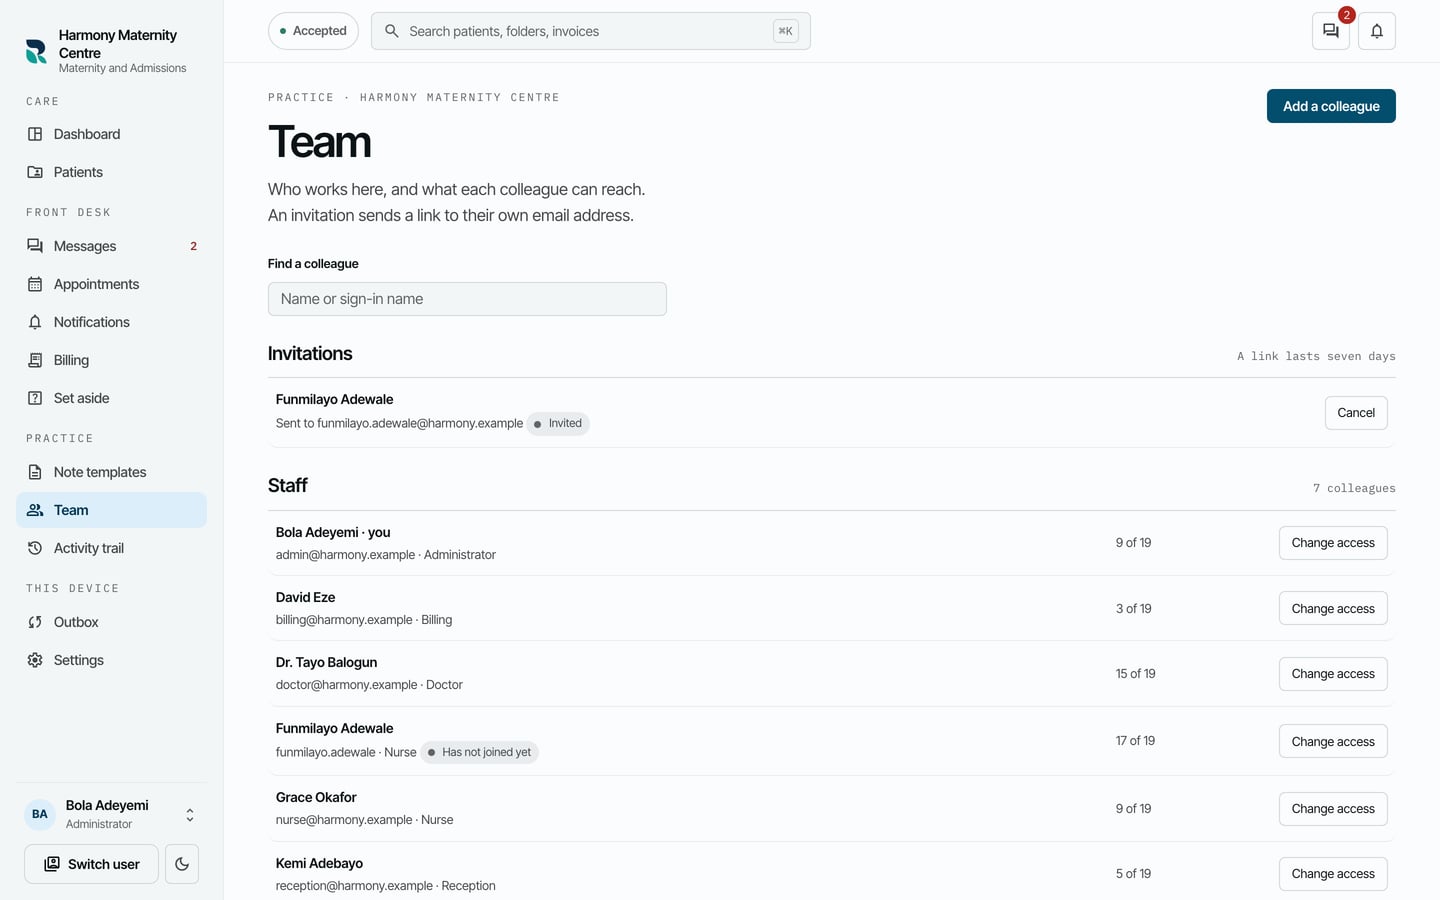This screenshot has height=900, width=1440.
Task: Change access for David Eze
Action: tap(1333, 608)
